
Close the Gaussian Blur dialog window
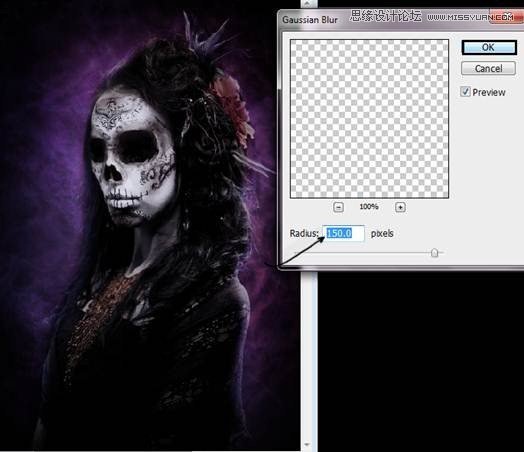click(x=506, y=17)
